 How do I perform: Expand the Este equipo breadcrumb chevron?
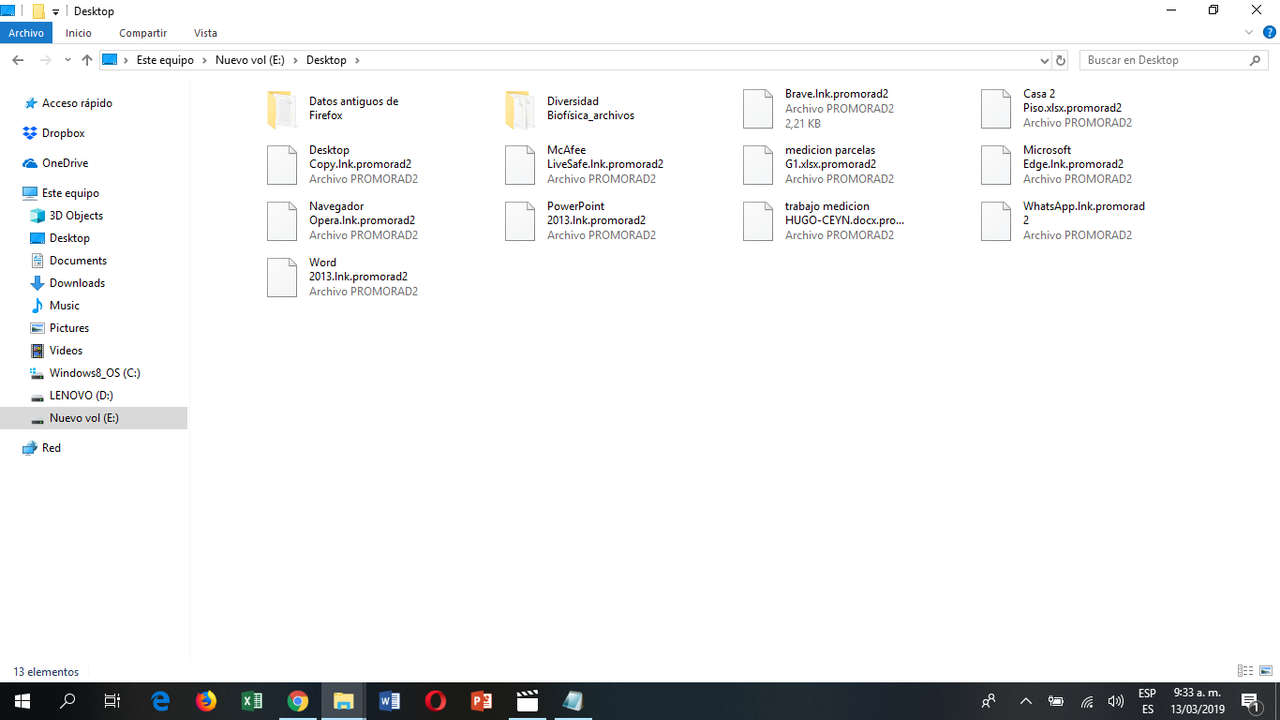205,60
